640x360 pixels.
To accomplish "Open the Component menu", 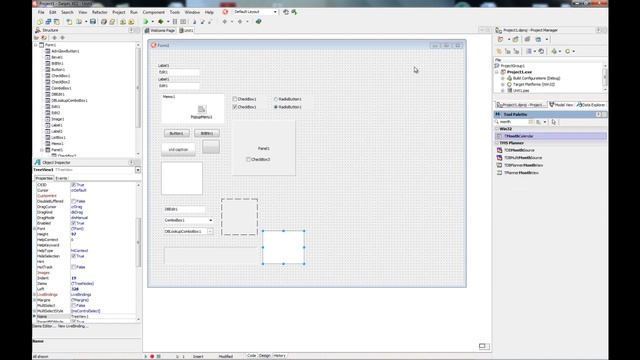I will click(154, 12).
